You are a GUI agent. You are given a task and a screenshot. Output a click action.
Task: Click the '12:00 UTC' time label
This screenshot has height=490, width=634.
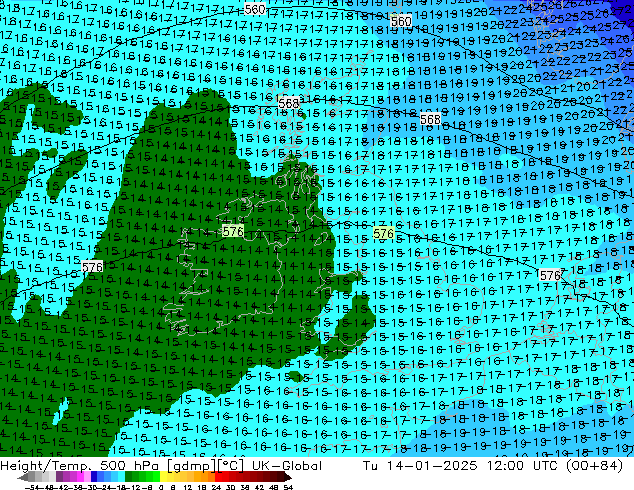click(x=521, y=466)
